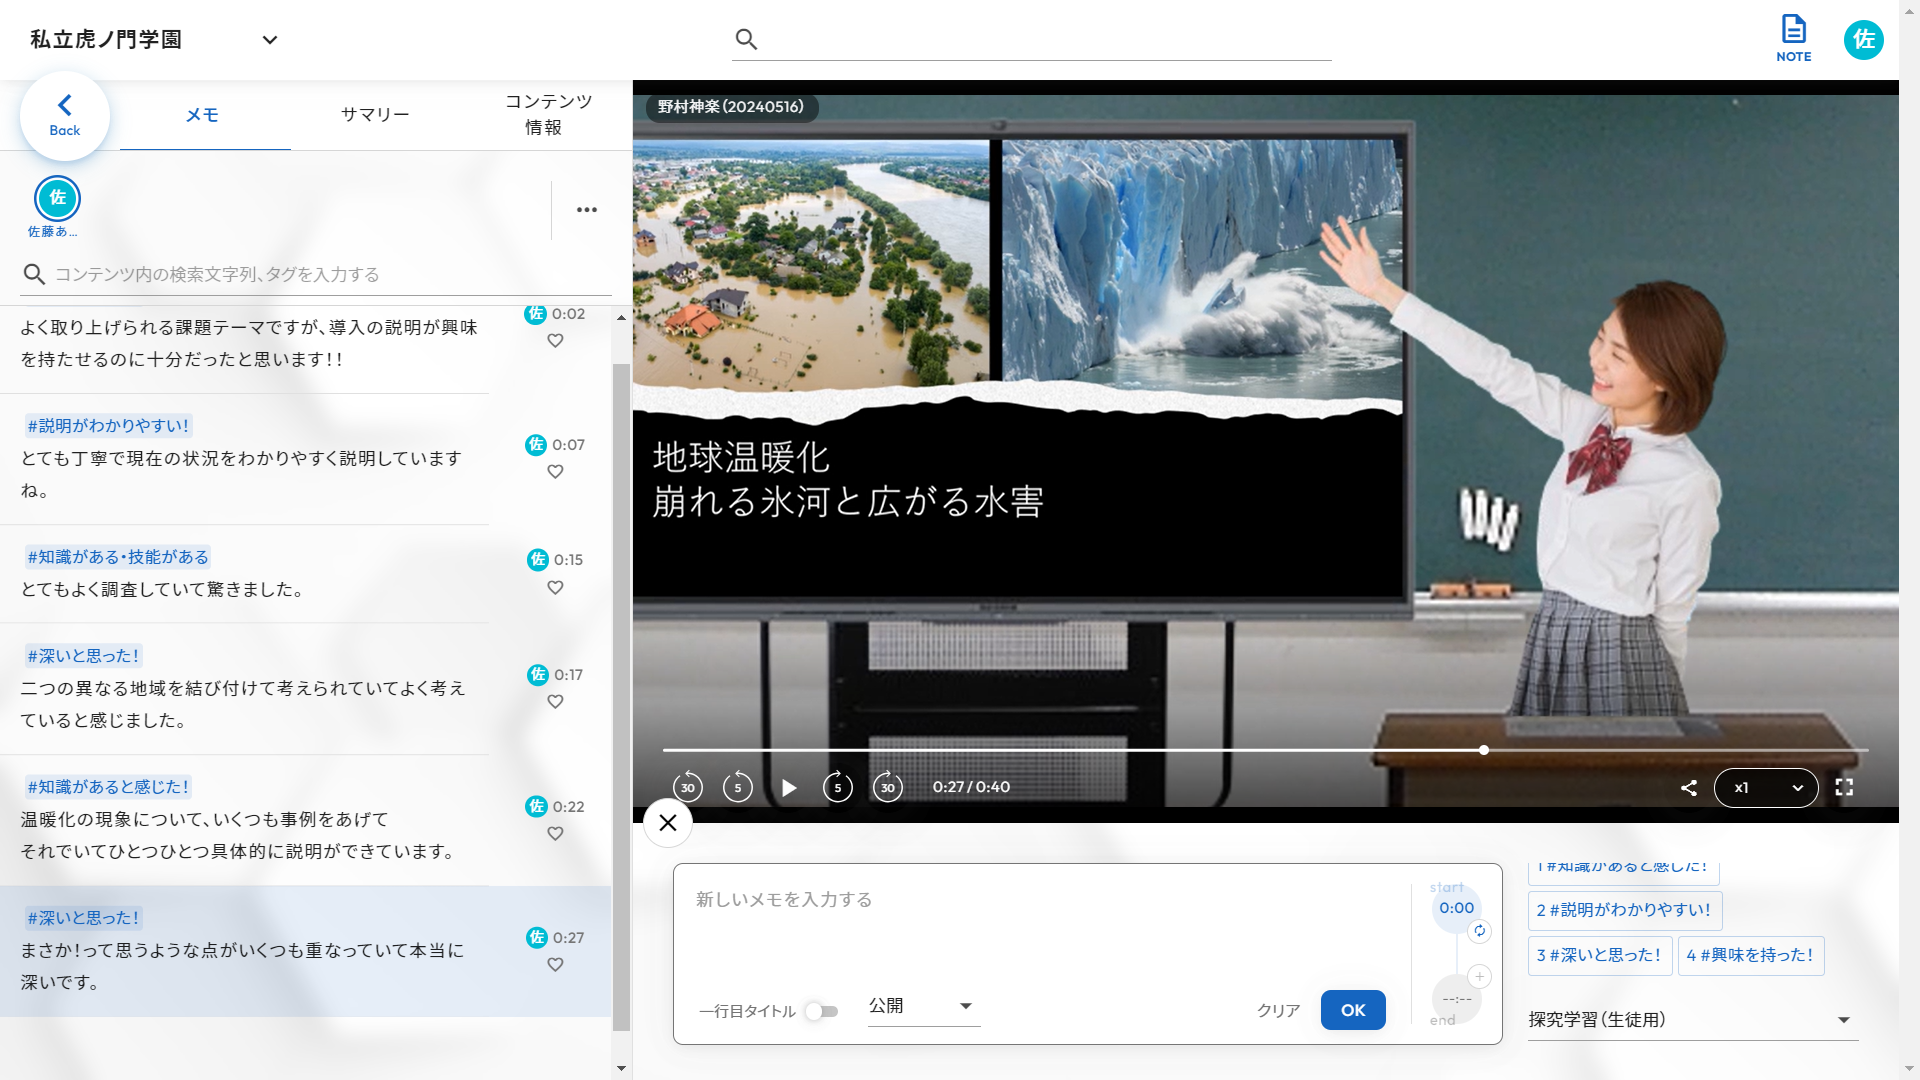The width and height of the screenshot is (1920, 1080).
Task: Click the memo list scroll-up arrow
Action: [x=621, y=318]
